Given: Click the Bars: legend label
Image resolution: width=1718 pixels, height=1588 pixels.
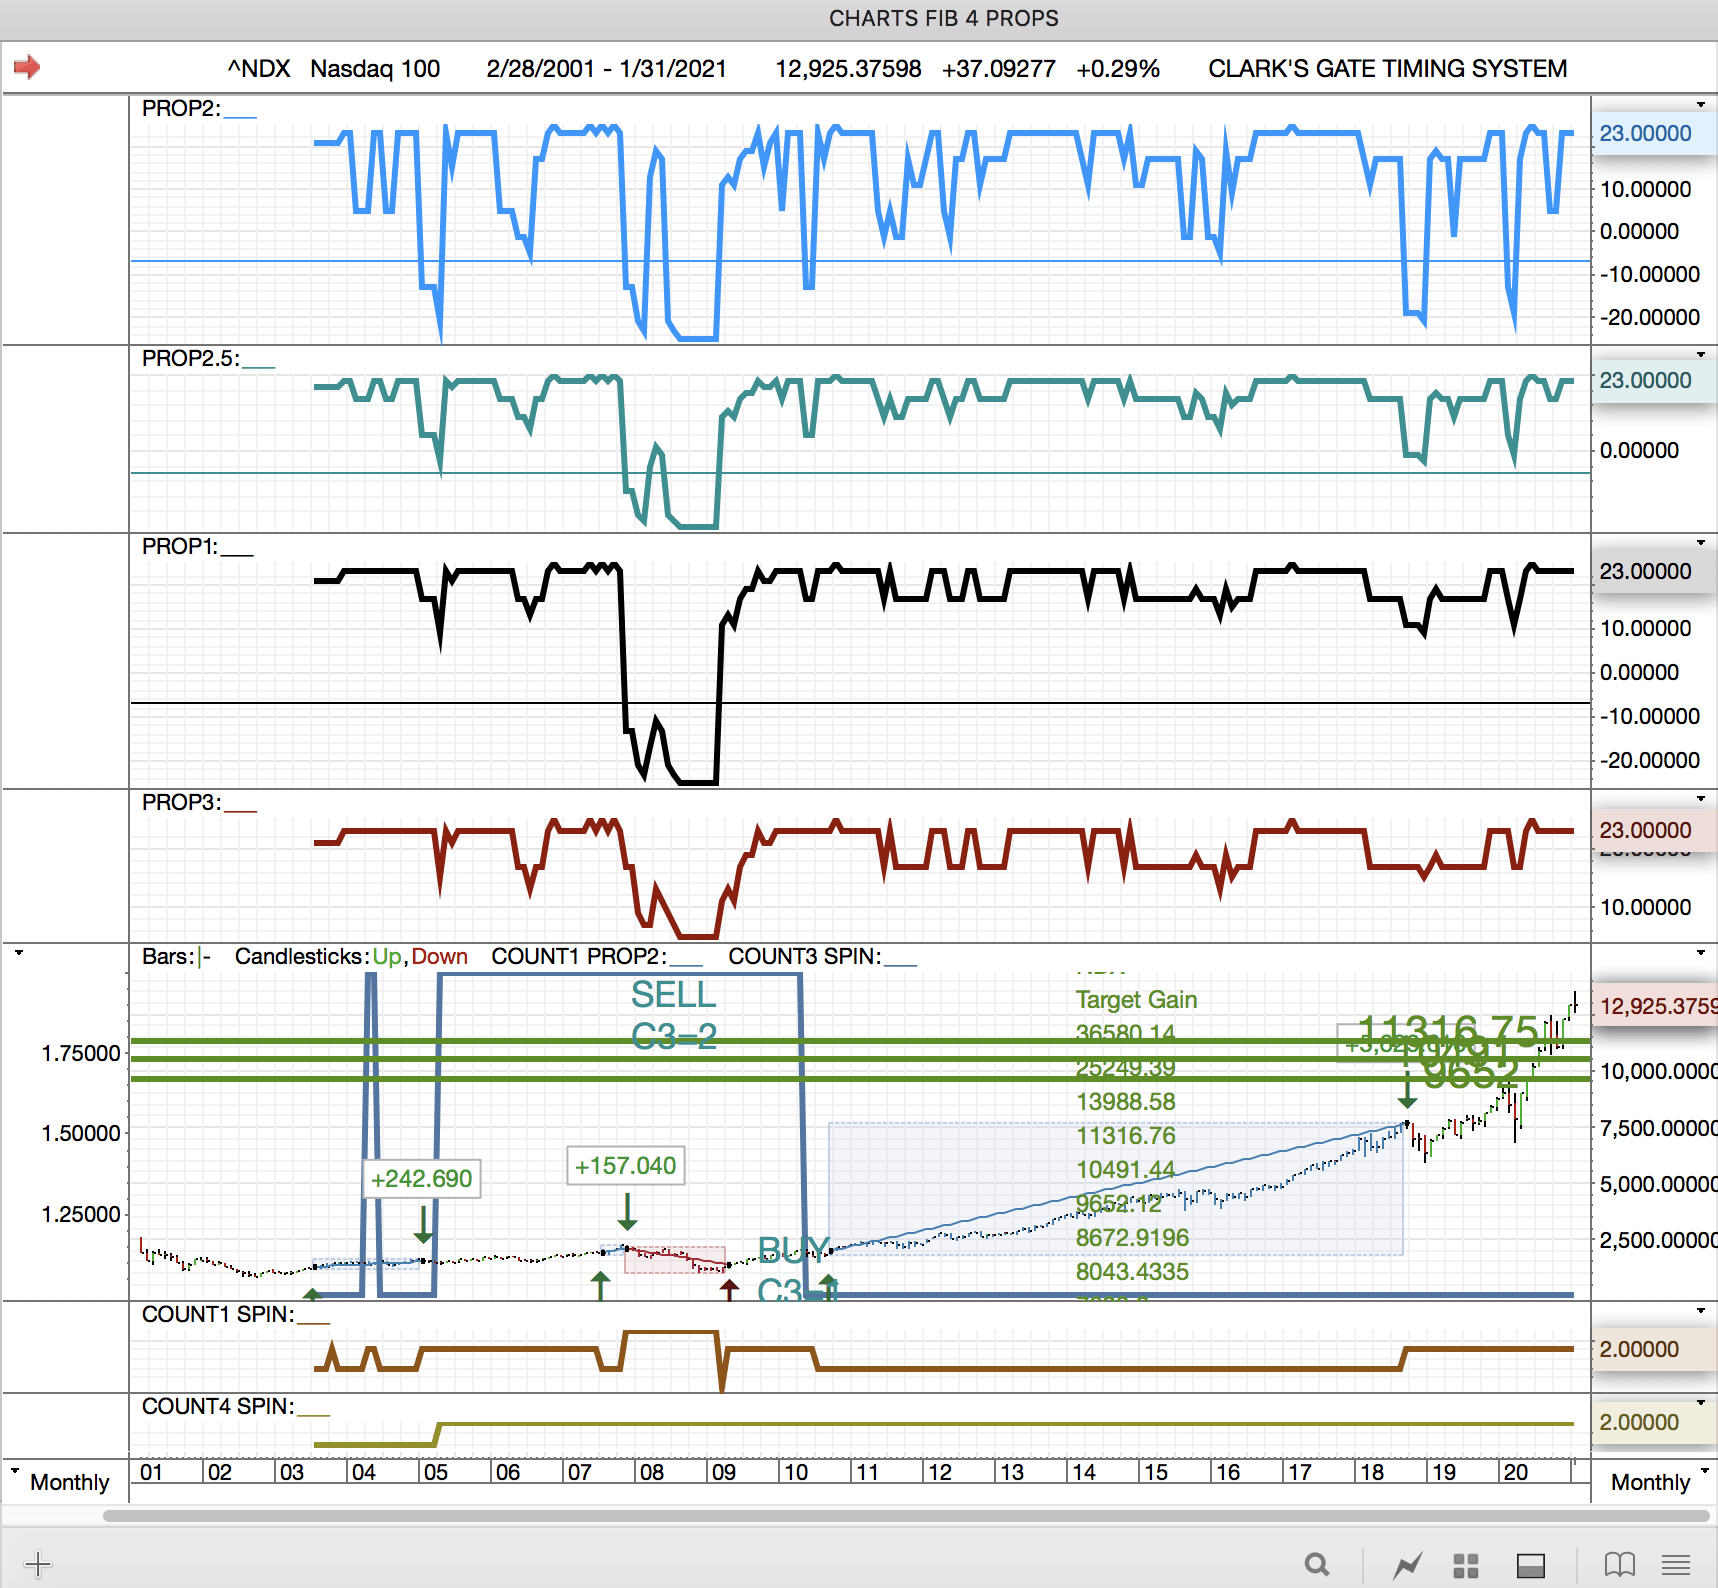Looking at the screenshot, I should (x=168, y=956).
